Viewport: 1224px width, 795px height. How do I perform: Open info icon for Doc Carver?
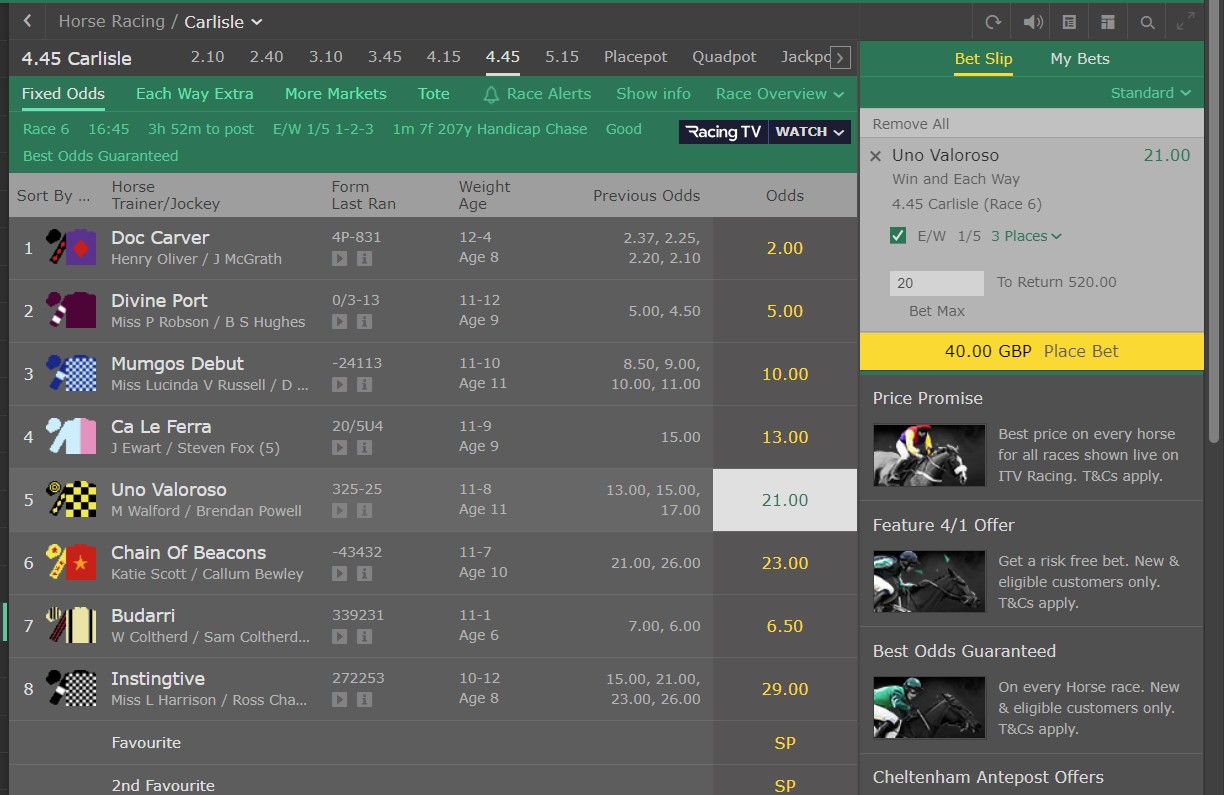pyautogui.click(x=364, y=259)
